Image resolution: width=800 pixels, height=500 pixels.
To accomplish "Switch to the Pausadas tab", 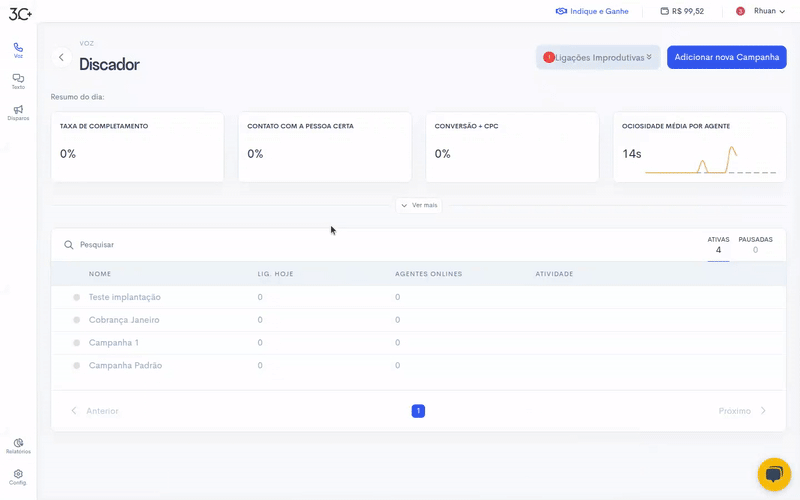I will coord(755,245).
